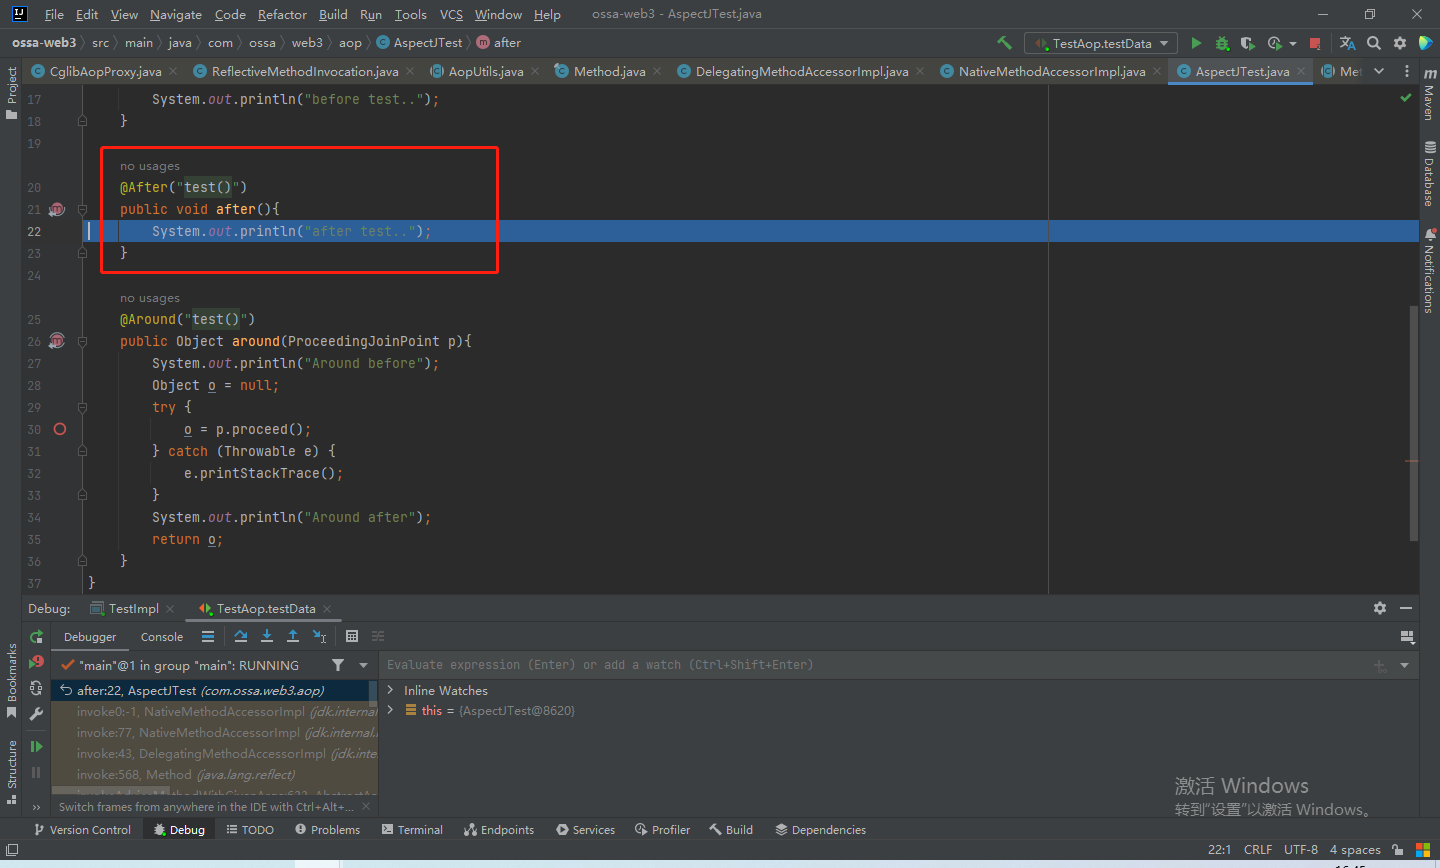The image size is (1440, 868).
Task: Switch to the Method.java editor tab
Action: [x=609, y=71]
